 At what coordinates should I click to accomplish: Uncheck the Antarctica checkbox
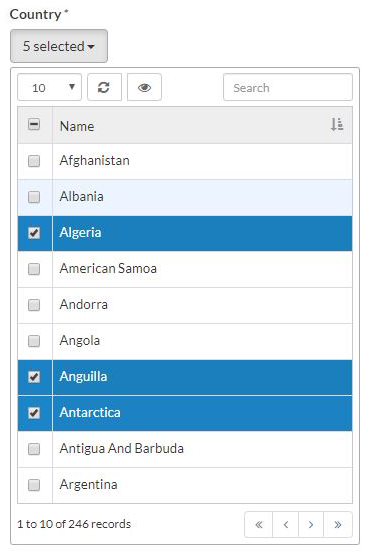tap(34, 413)
